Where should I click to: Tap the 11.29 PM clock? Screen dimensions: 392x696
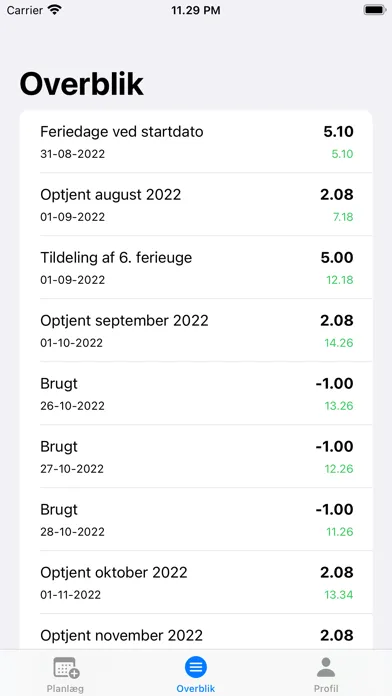tap(196, 11)
